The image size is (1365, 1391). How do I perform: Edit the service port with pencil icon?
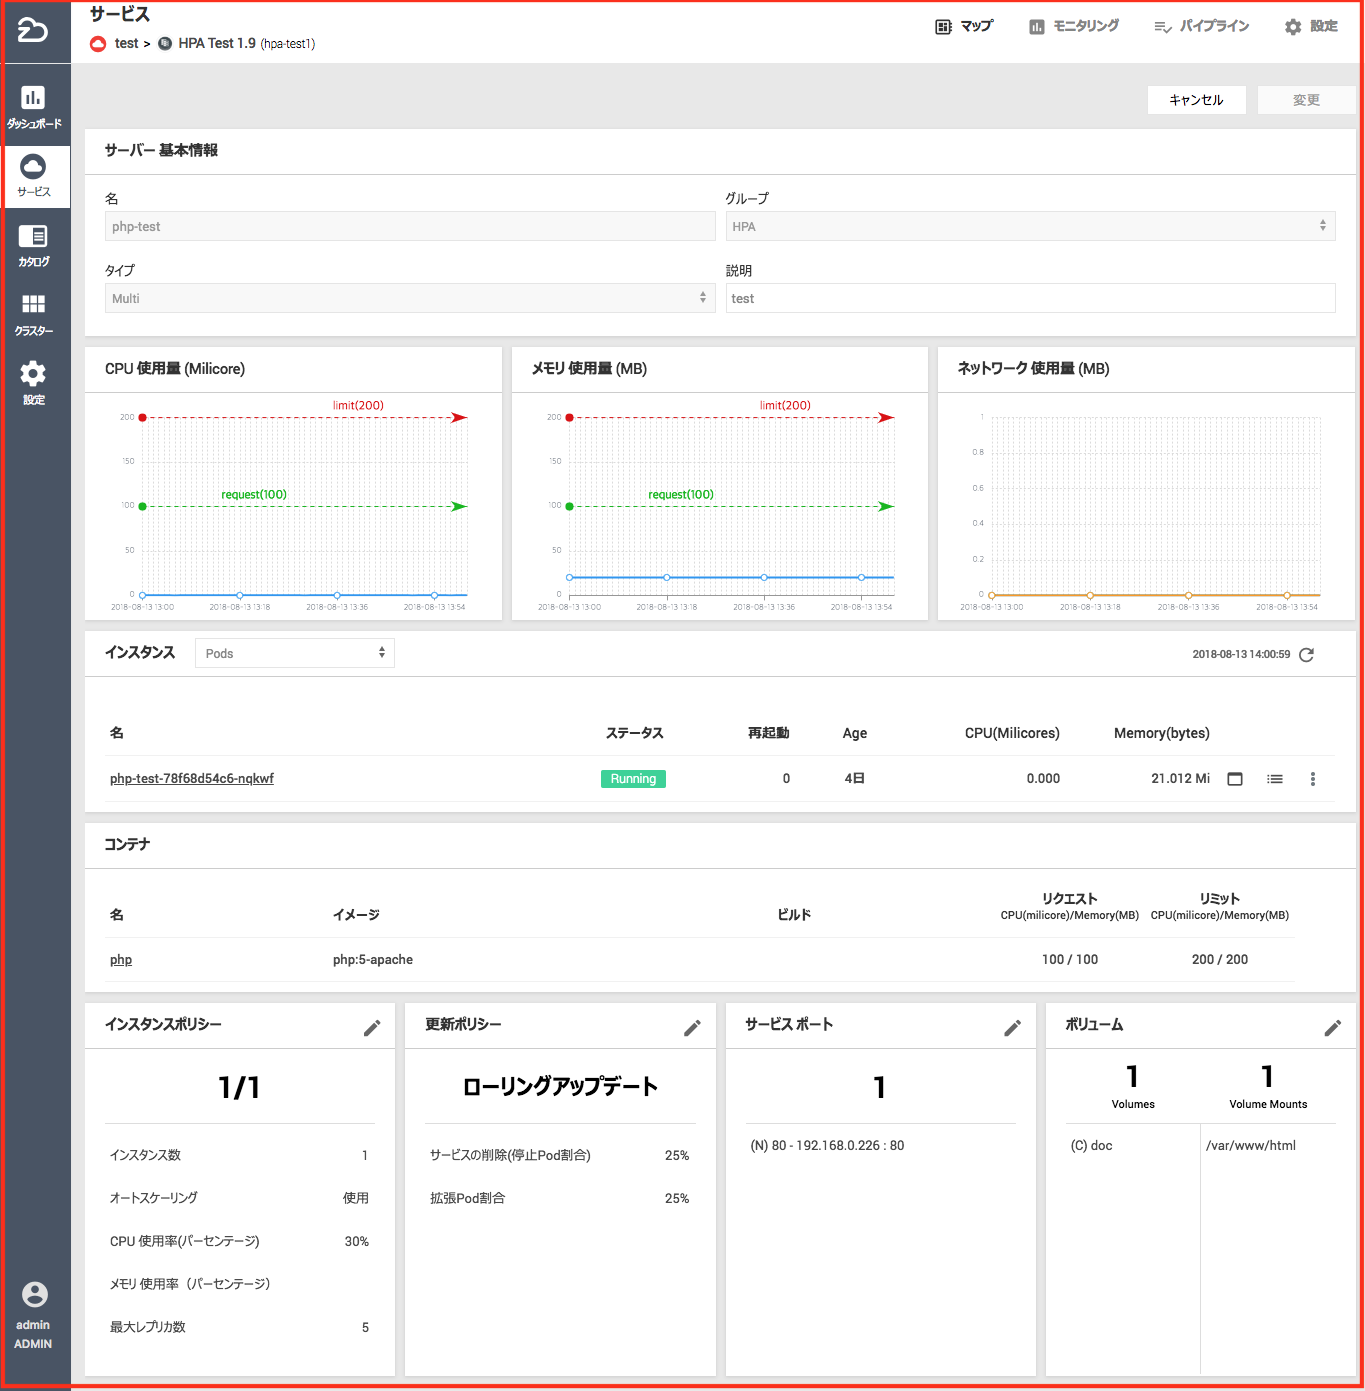click(x=1012, y=1028)
